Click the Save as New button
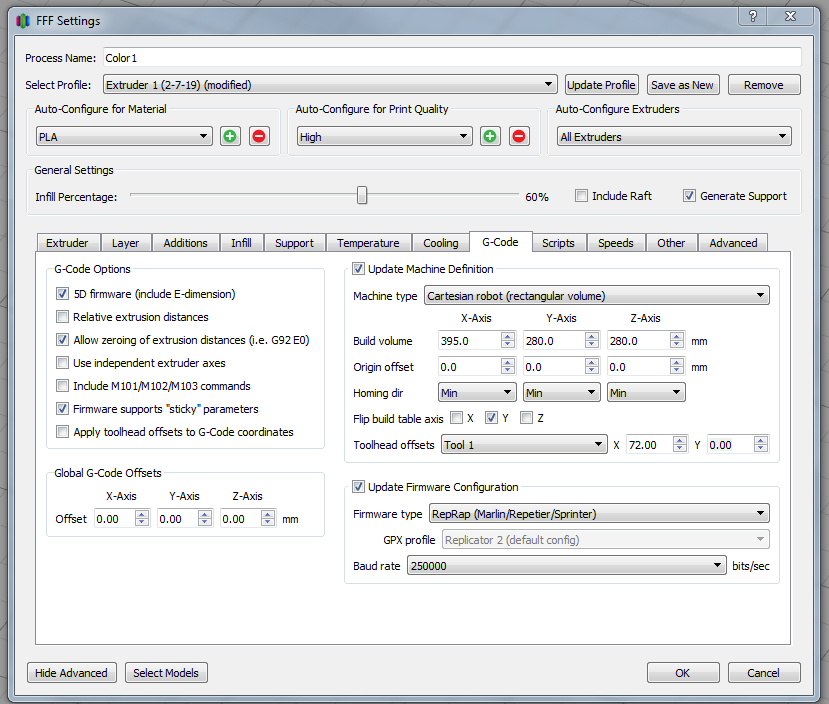The width and height of the screenshot is (829, 704). pos(683,85)
